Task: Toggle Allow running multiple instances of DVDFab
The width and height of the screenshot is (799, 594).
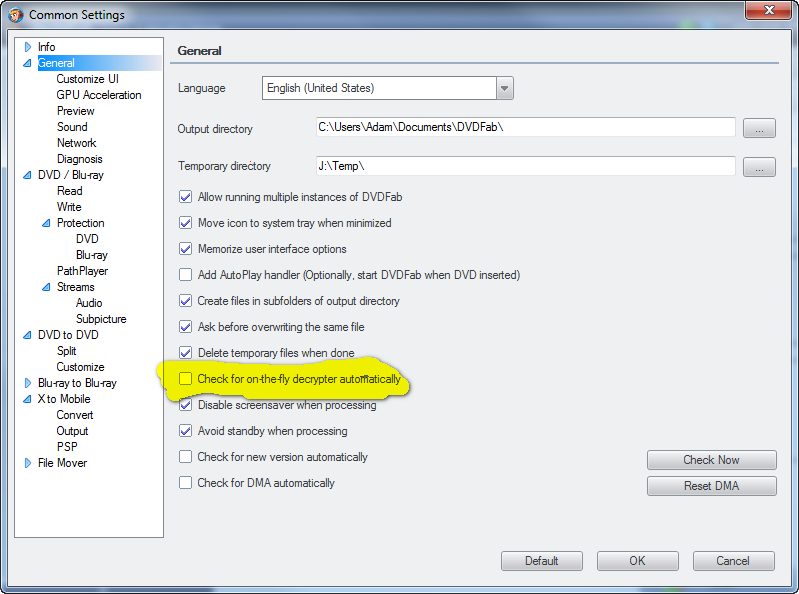Action: 185,197
